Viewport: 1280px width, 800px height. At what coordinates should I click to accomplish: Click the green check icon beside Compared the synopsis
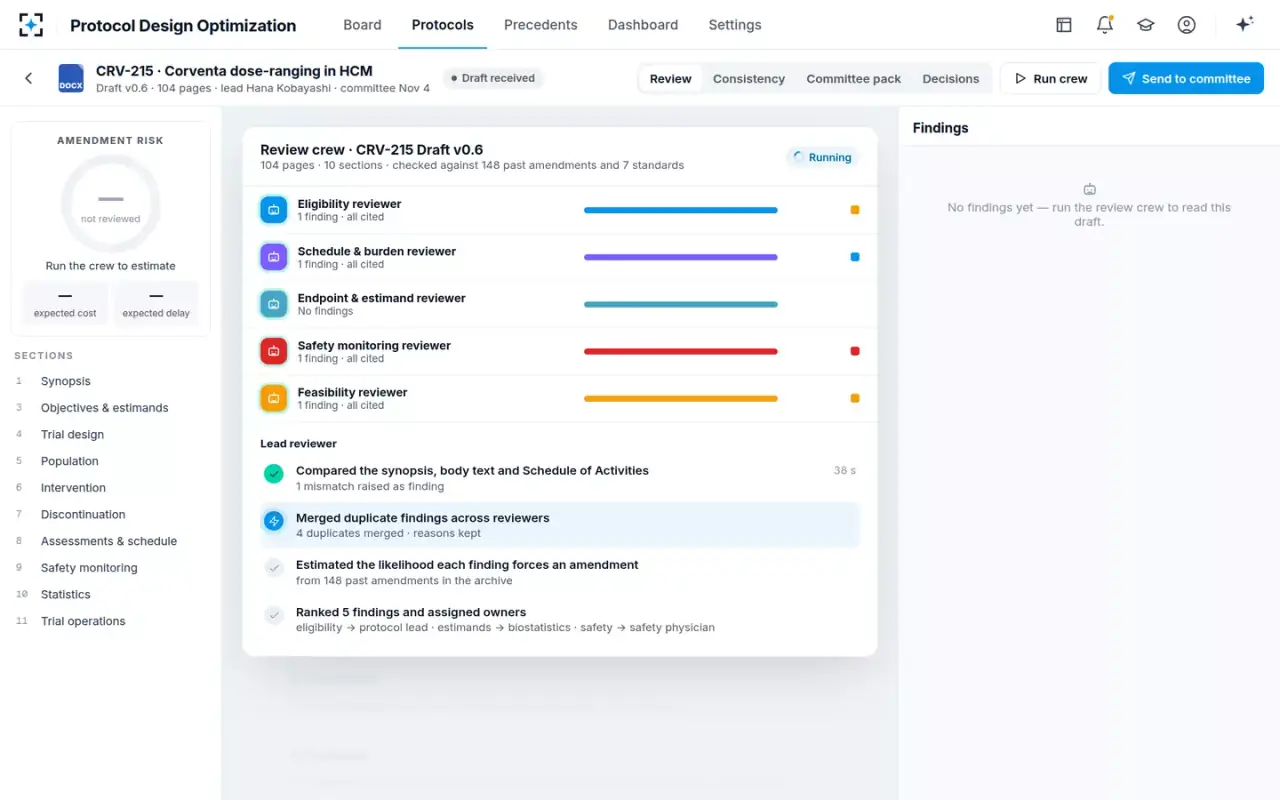tap(273, 474)
